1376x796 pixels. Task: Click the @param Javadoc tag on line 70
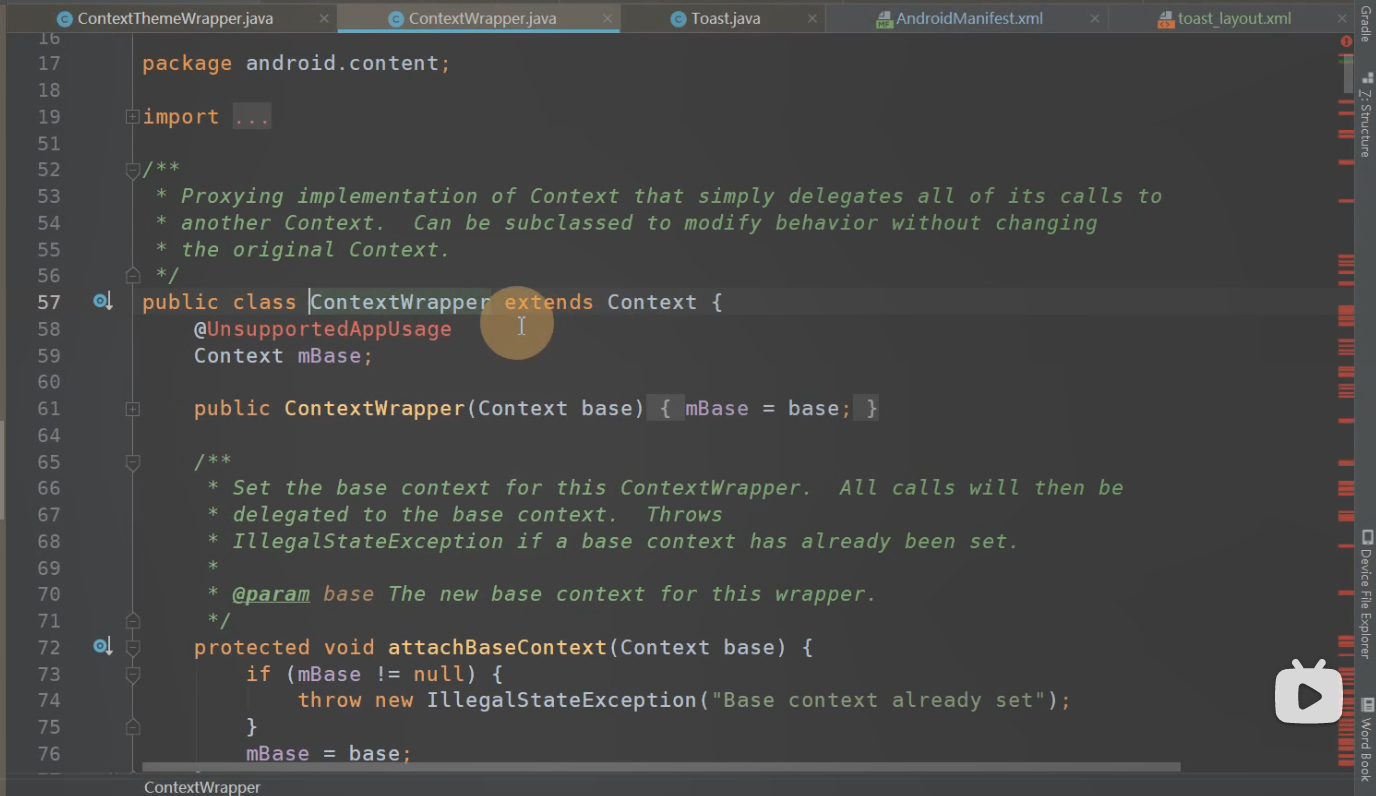pos(271,594)
